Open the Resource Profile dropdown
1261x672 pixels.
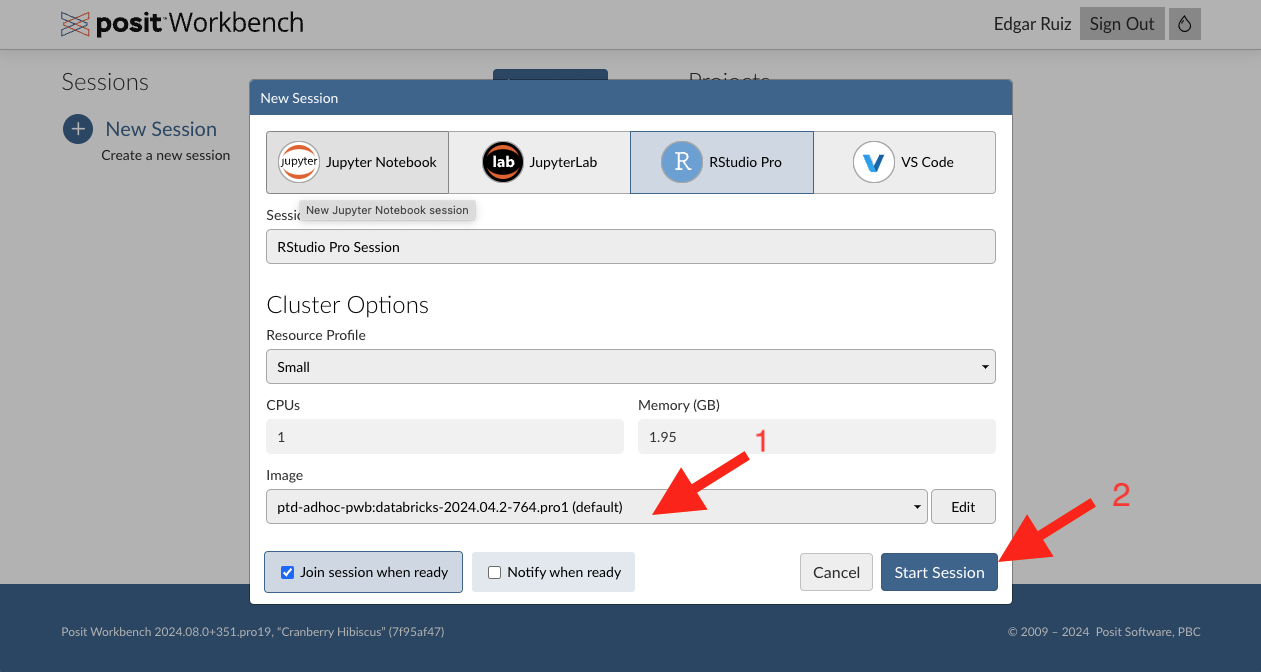point(630,367)
